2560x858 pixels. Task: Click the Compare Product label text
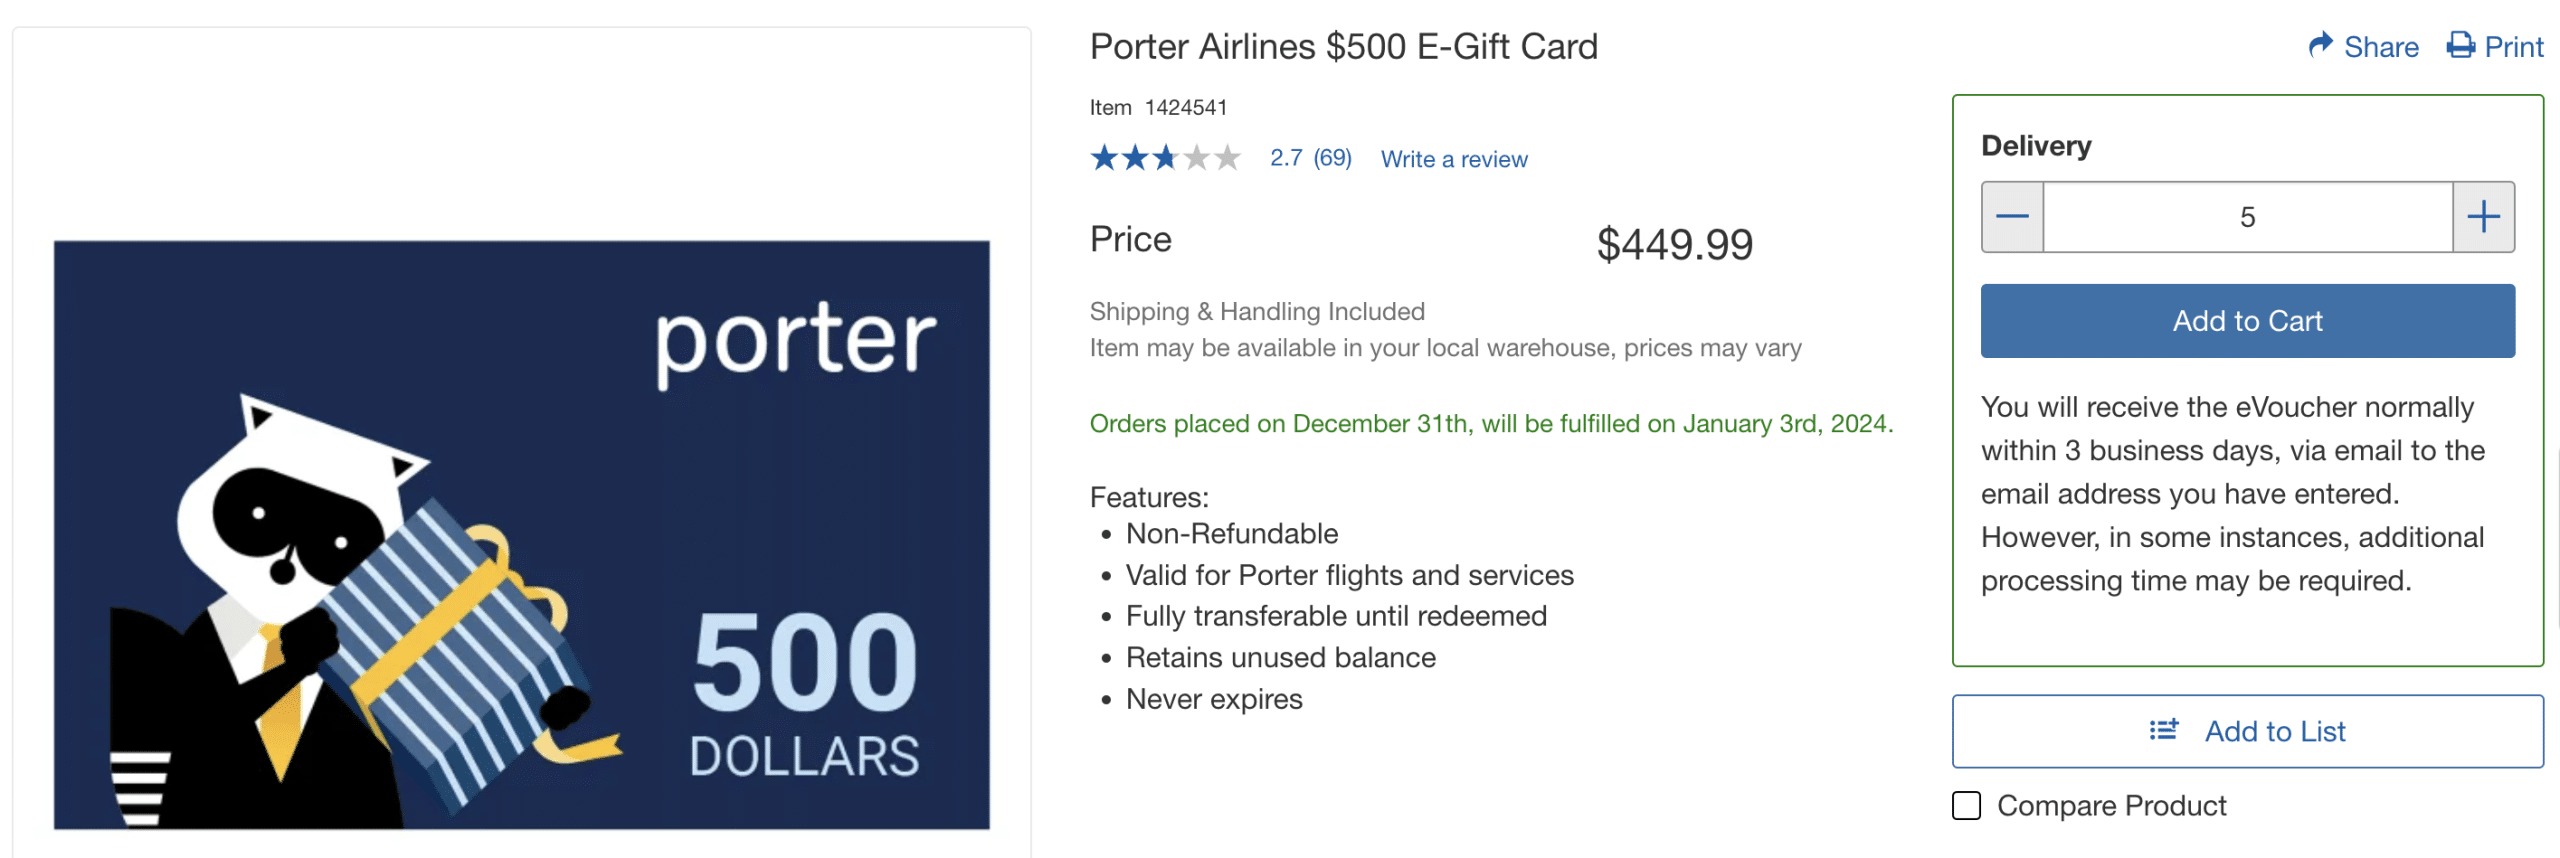click(x=2111, y=805)
